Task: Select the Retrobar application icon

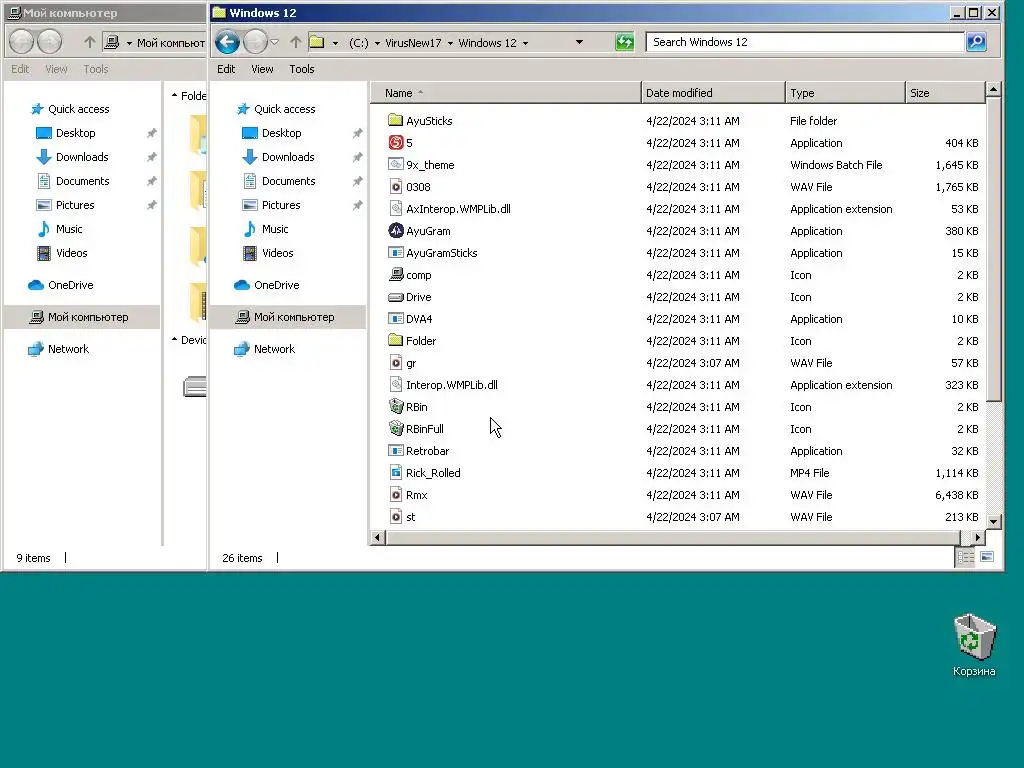Action: tap(395, 451)
